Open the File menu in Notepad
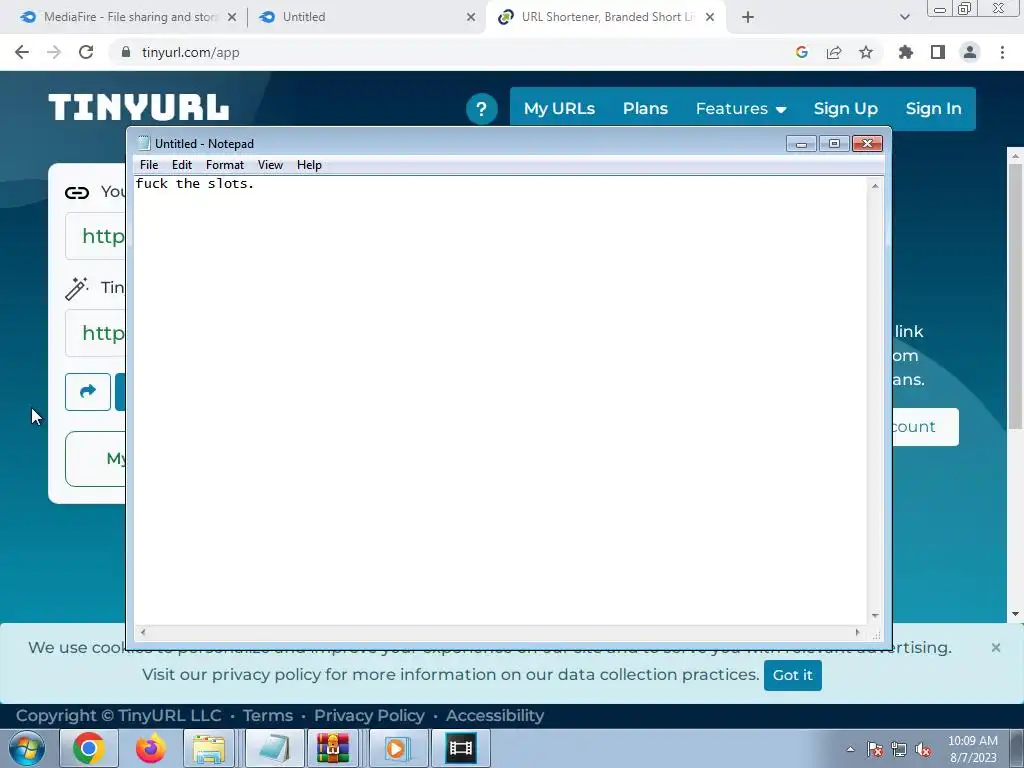Screen dimensions: 1024x768 pos(149,165)
